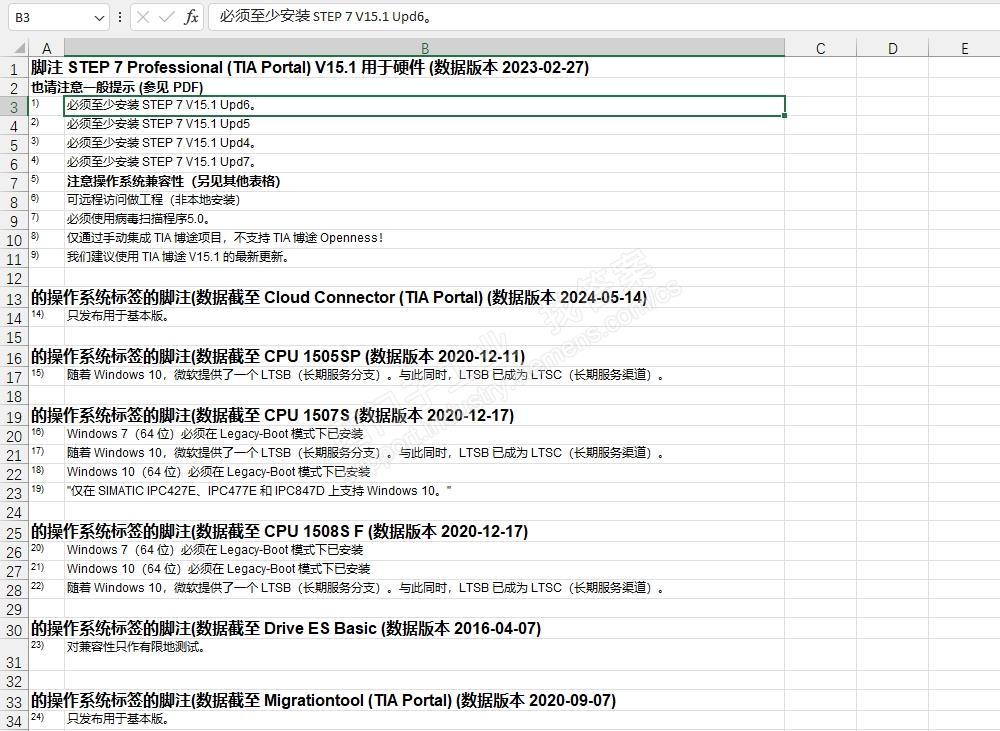Click the cell '可远程访问做工程（非本地安装)'
Image resolution: width=1000 pixels, height=731 pixels.
point(424,200)
